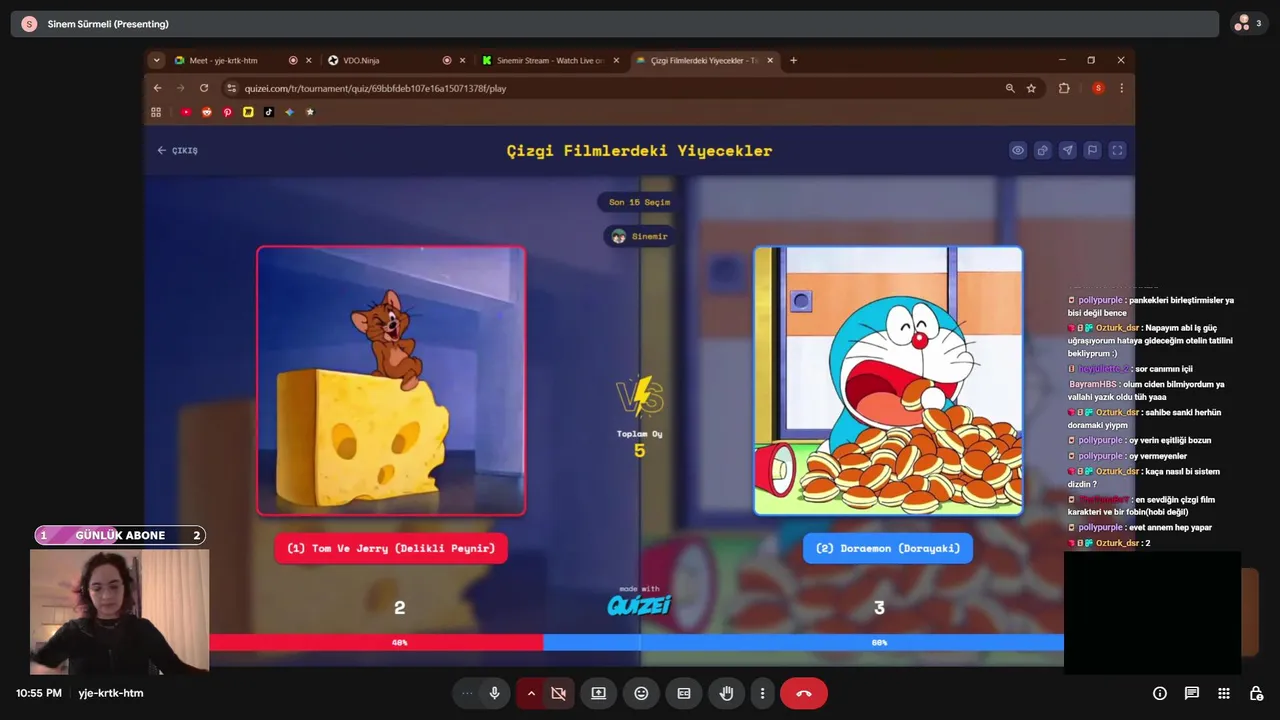Click chat message 'oy vermeyenler'
Image resolution: width=1280 pixels, height=720 pixels.
(x=1158, y=456)
